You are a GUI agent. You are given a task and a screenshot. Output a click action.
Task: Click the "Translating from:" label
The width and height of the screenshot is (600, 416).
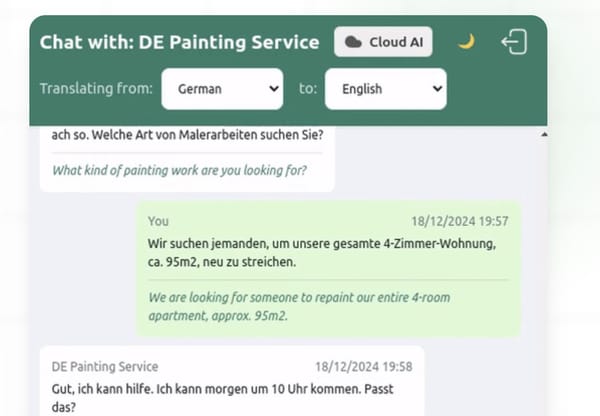click(96, 89)
